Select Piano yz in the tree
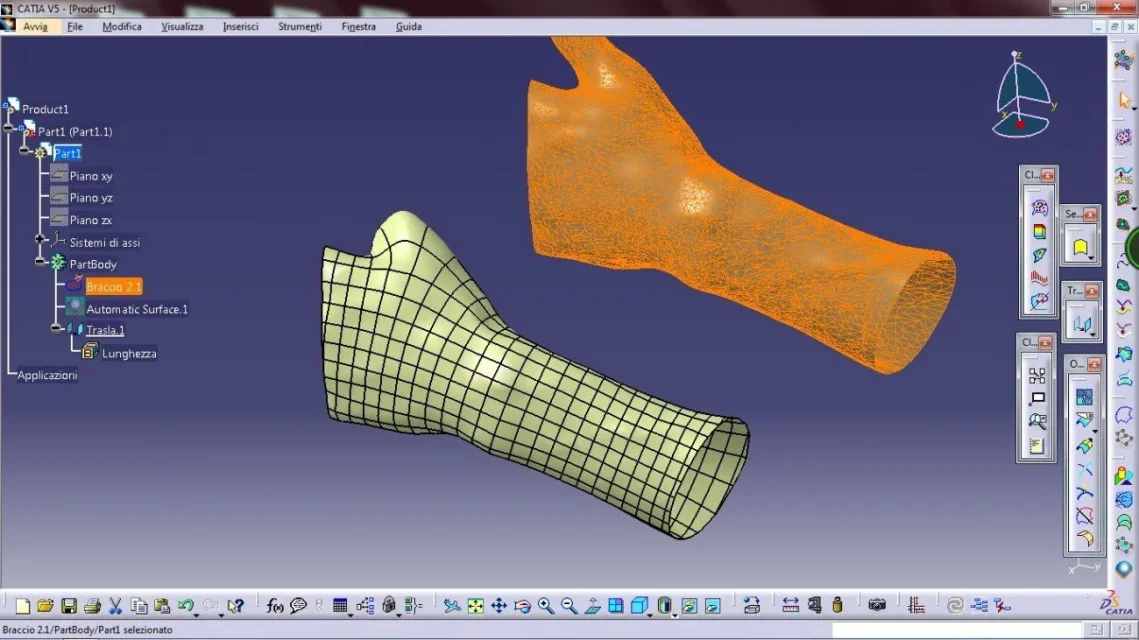 click(x=91, y=198)
